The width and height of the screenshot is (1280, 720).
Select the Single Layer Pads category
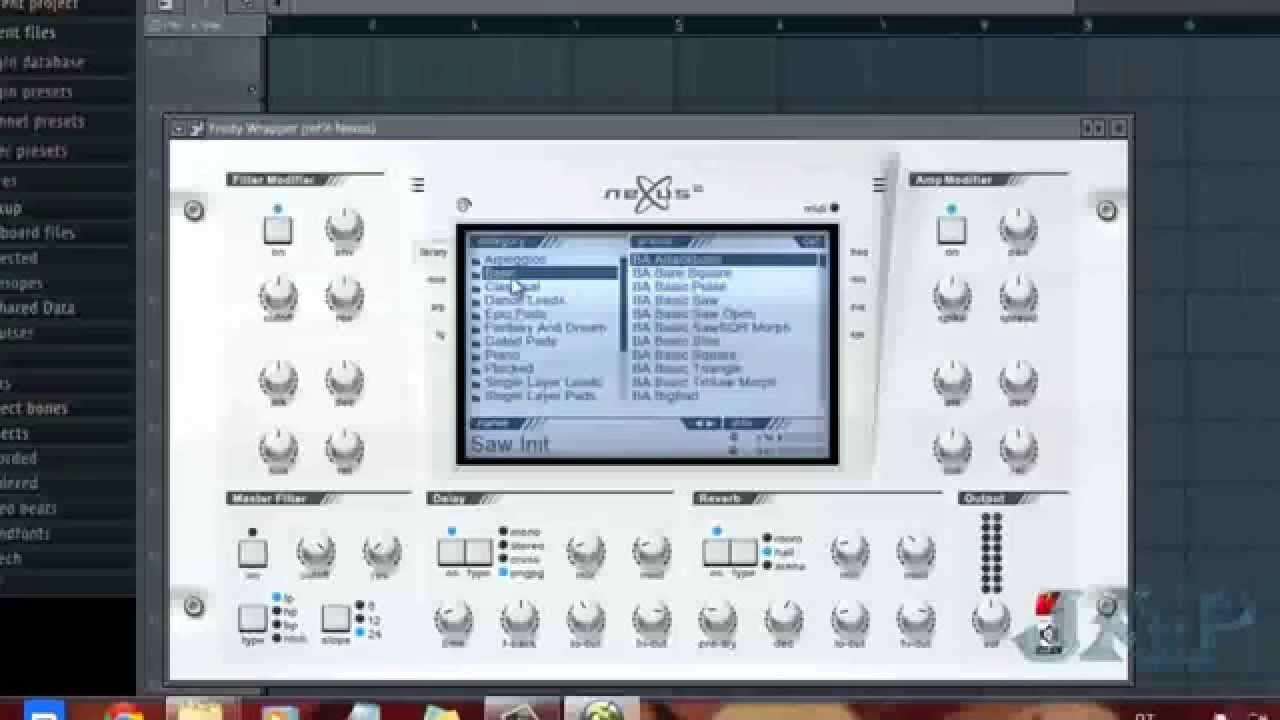(540, 396)
